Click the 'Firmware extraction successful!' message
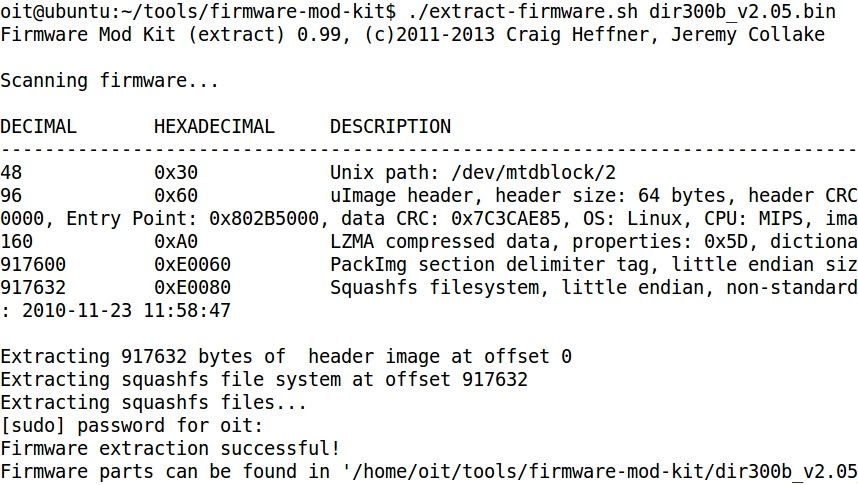Screen dimensions: 858x485 coord(170,448)
